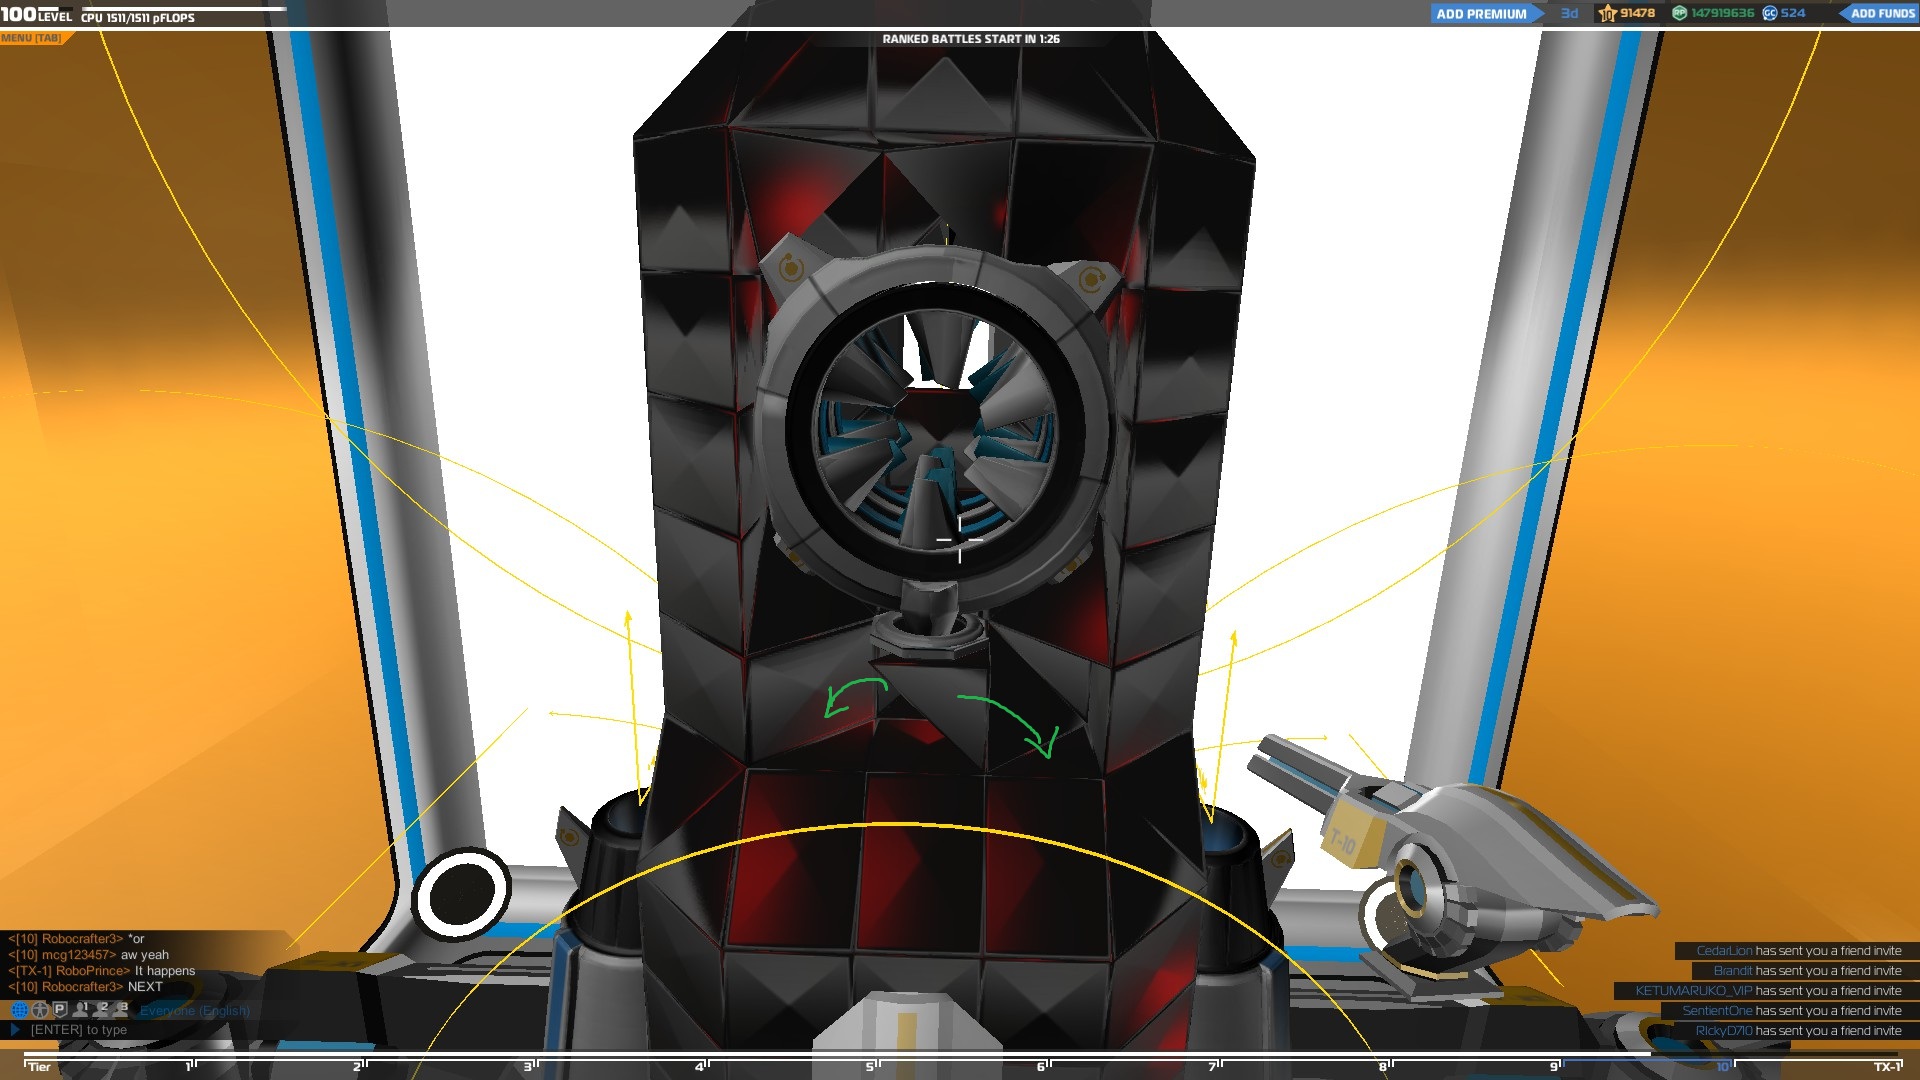Click the blue arrow beside chat input
This screenshot has height=1080, width=1920.
click(x=15, y=1029)
